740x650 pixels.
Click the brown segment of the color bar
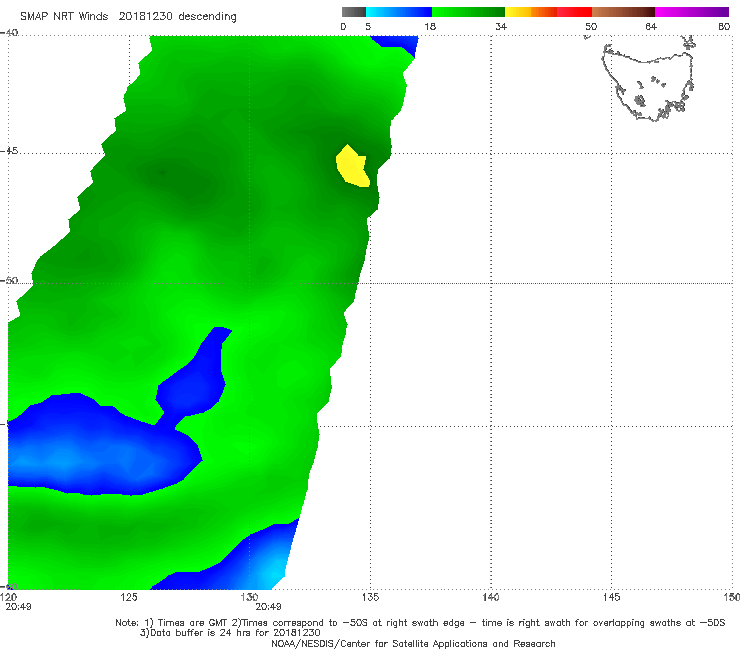coord(623,12)
